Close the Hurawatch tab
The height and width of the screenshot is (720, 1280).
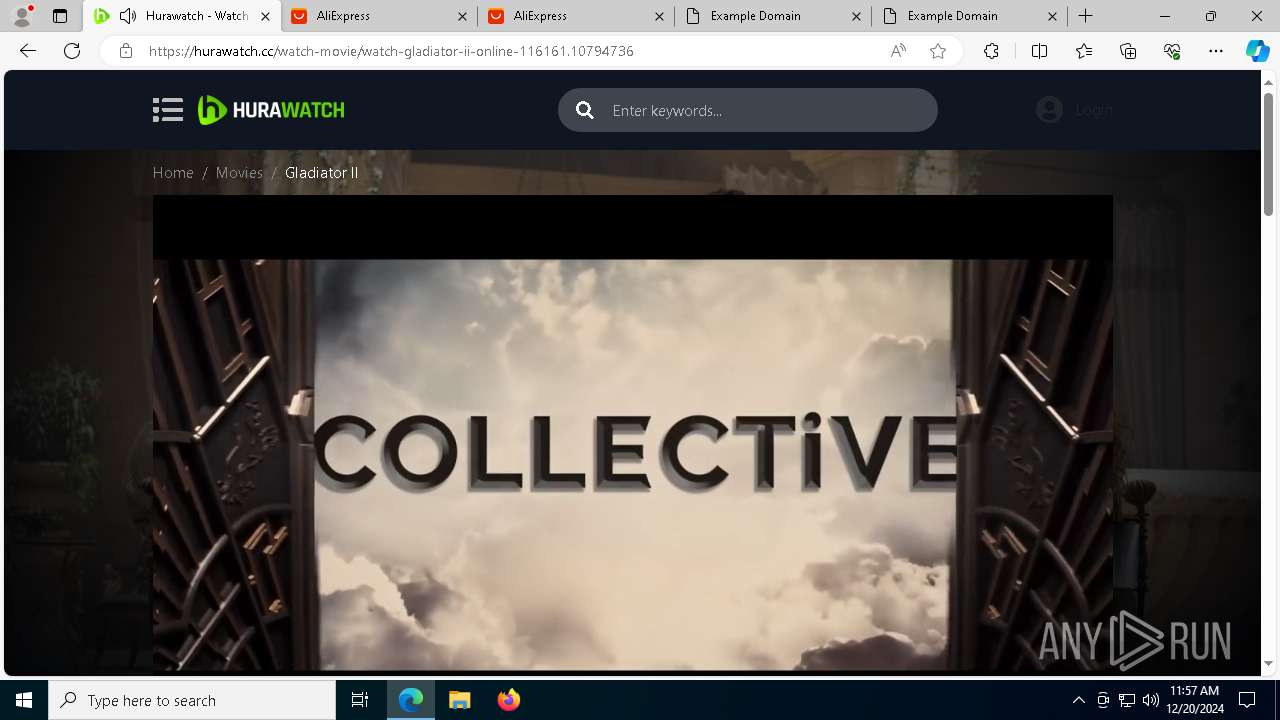(264, 16)
